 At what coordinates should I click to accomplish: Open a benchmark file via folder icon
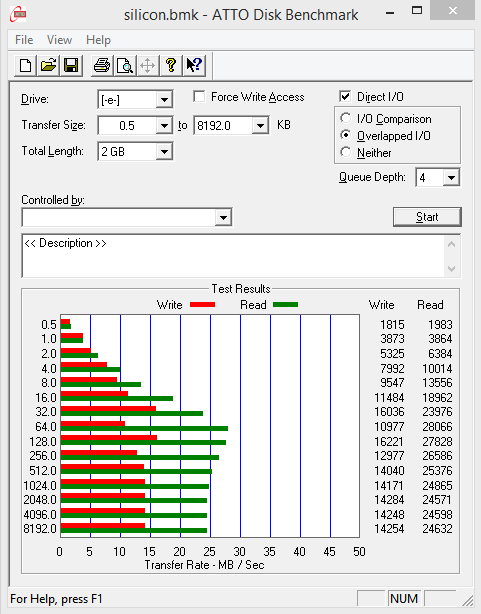pyautogui.click(x=48, y=65)
